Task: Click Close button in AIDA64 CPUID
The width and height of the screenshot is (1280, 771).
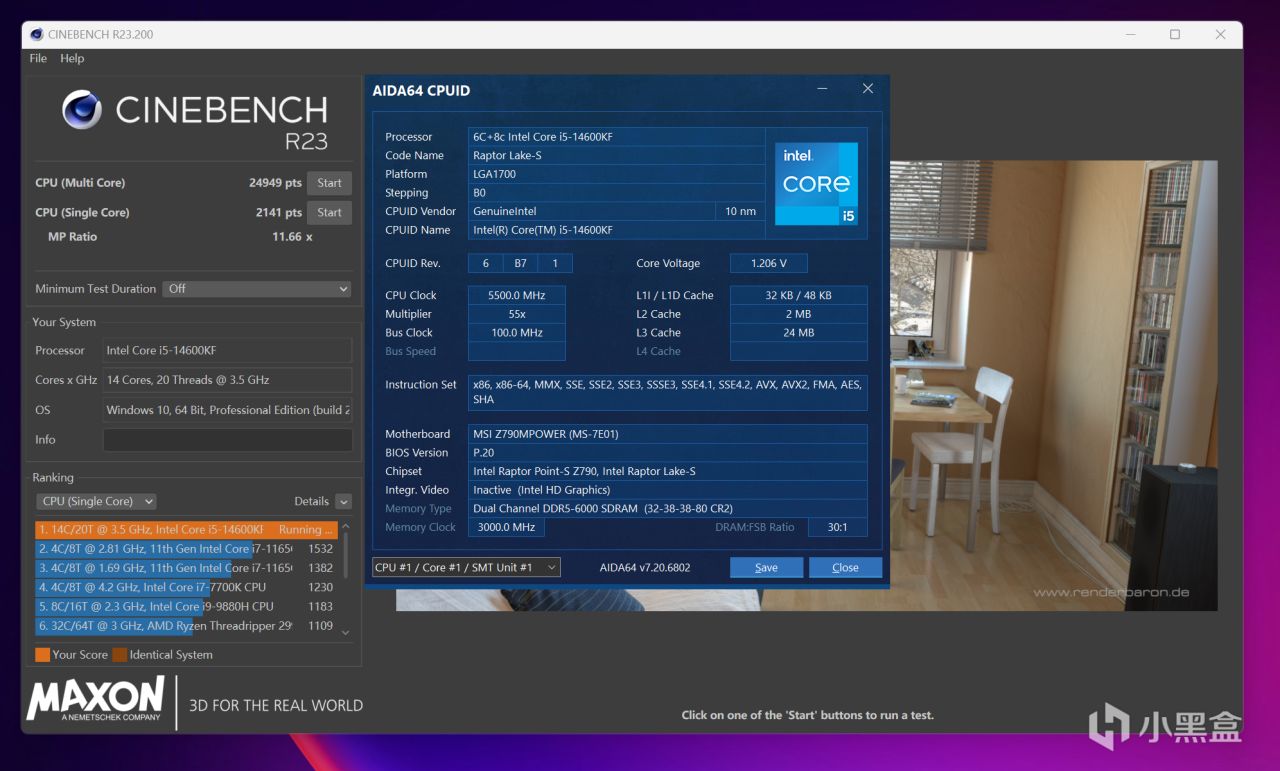Action: [845, 567]
